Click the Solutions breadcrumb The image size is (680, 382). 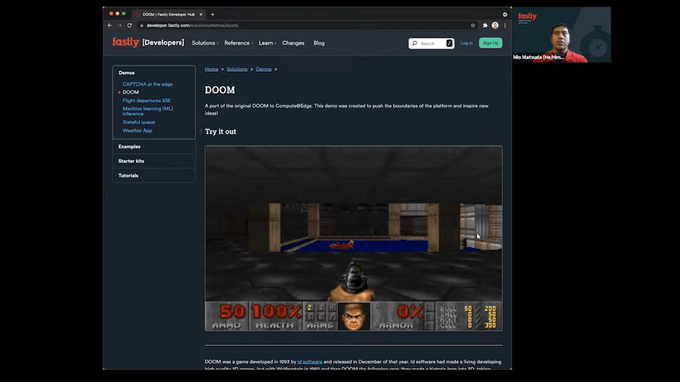click(237, 69)
